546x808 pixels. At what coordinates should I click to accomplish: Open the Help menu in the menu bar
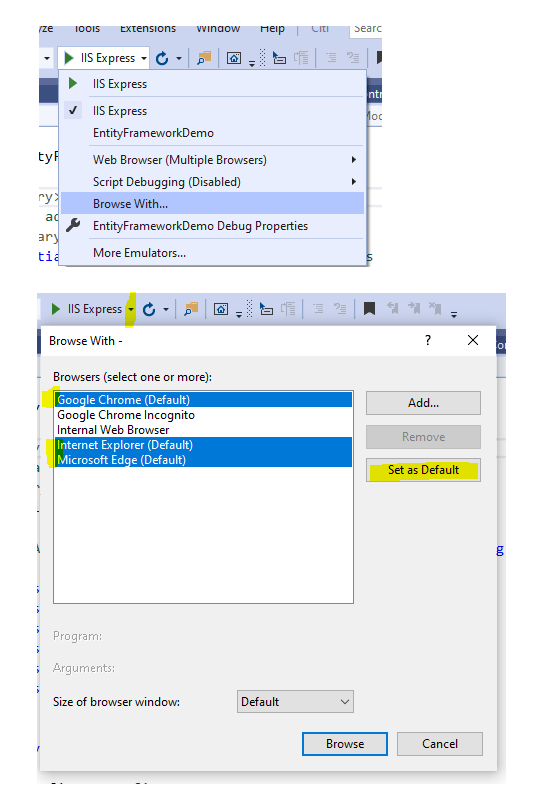coord(272,28)
